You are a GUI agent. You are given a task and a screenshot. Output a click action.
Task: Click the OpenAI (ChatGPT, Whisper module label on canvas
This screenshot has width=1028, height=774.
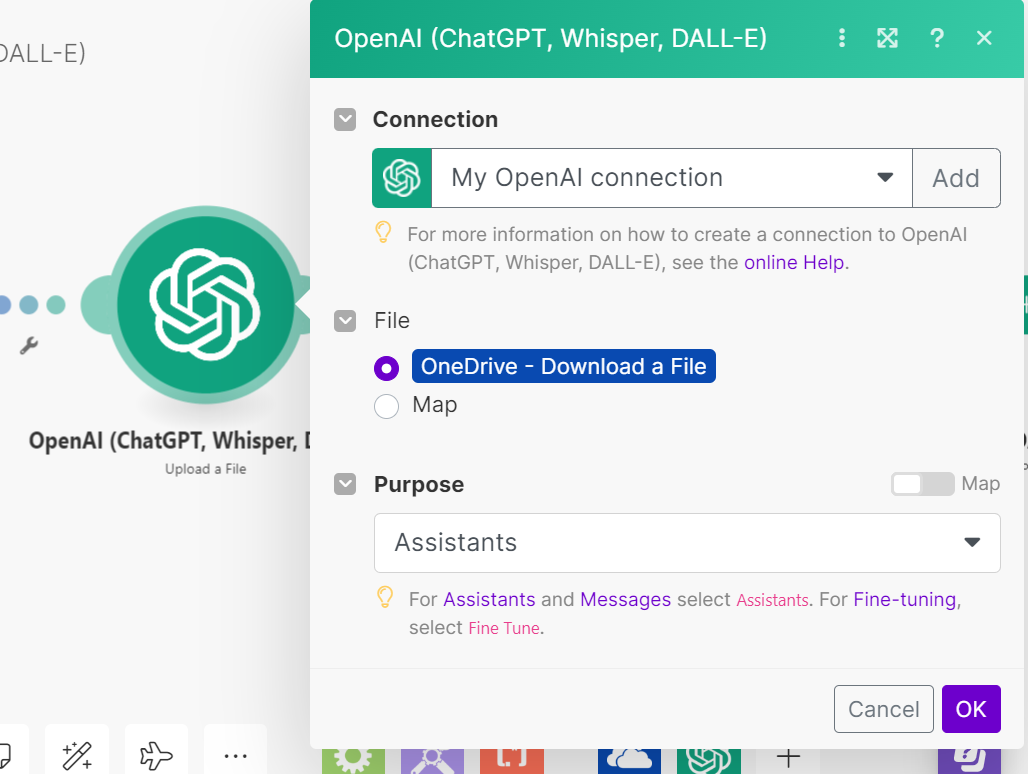coord(169,441)
